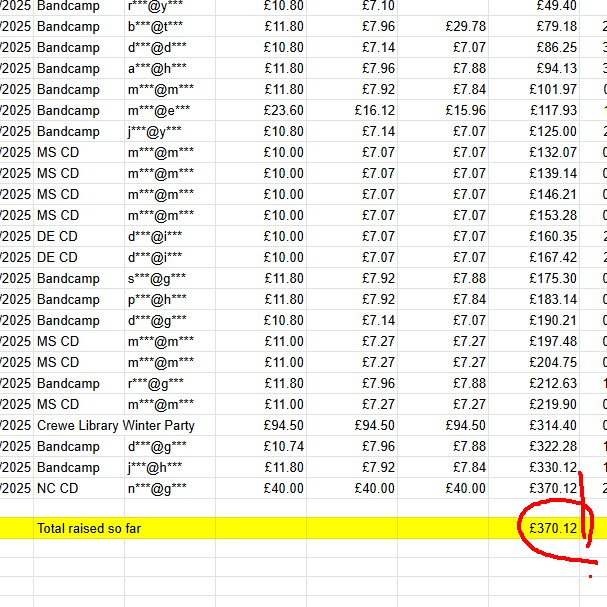Select the yellow 'Total raised so far' cell
Viewport: 607px width, 607px height.
88,528
